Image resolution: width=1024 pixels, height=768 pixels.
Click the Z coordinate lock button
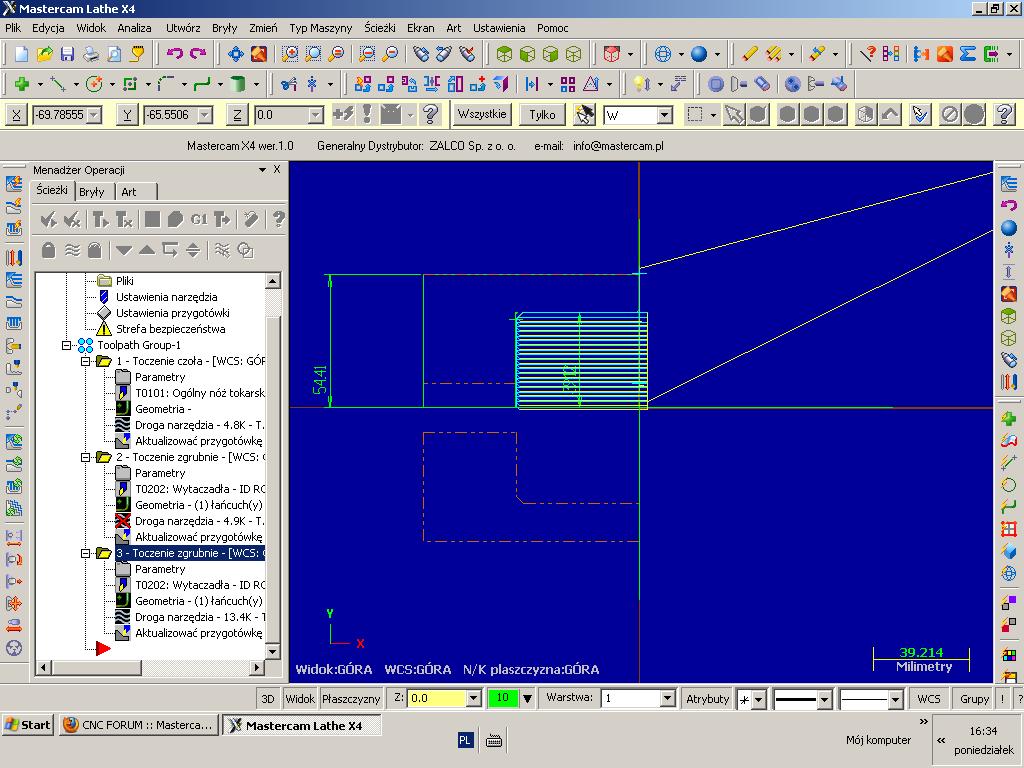[237, 115]
